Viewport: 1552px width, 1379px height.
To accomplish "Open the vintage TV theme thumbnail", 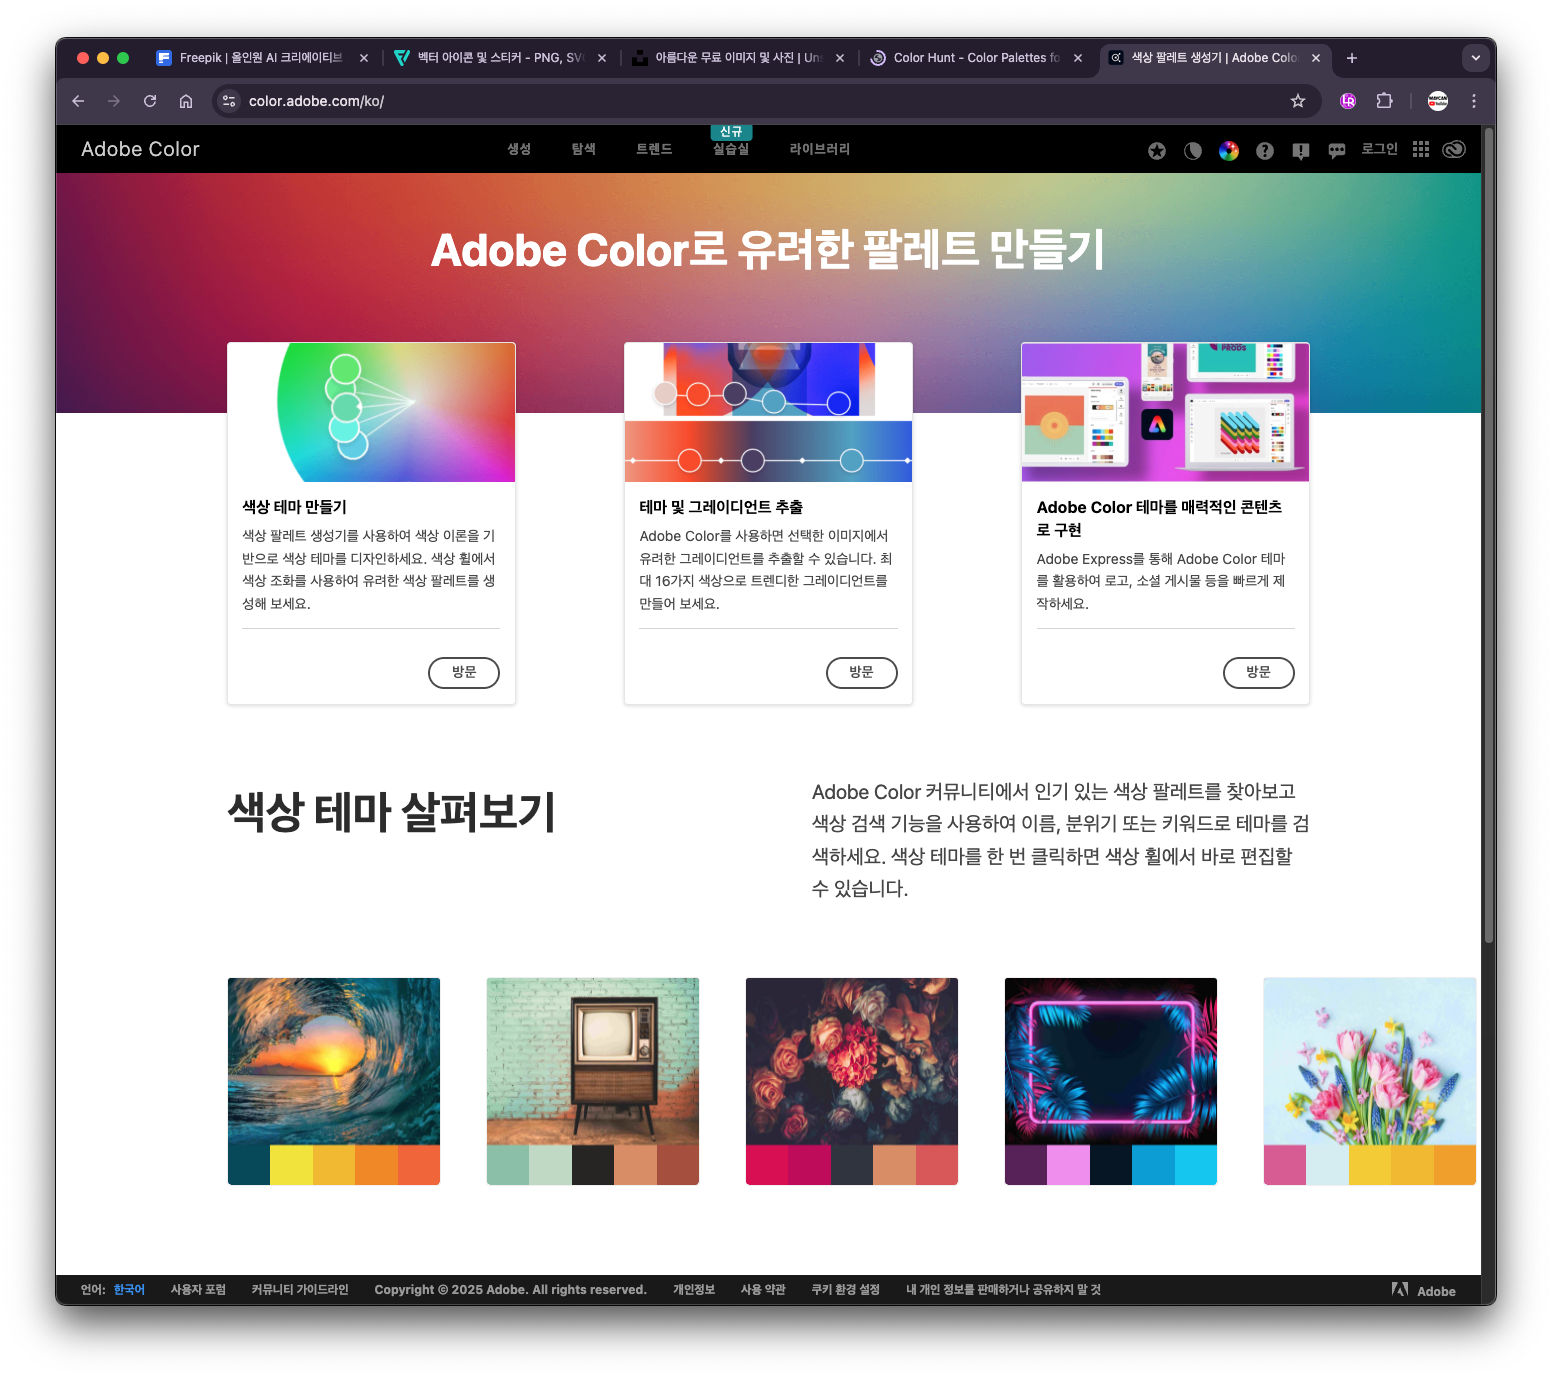I will (592, 1061).
